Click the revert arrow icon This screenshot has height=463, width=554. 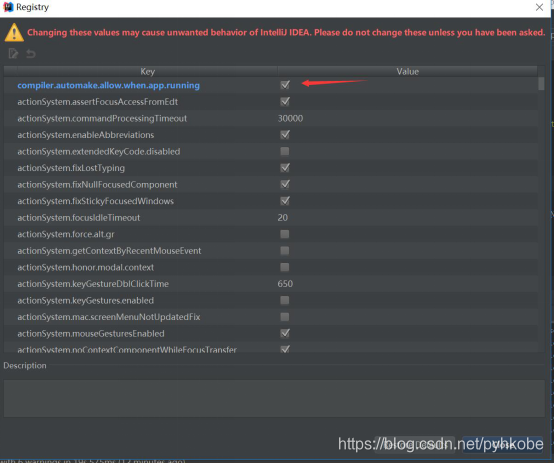(x=31, y=54)
